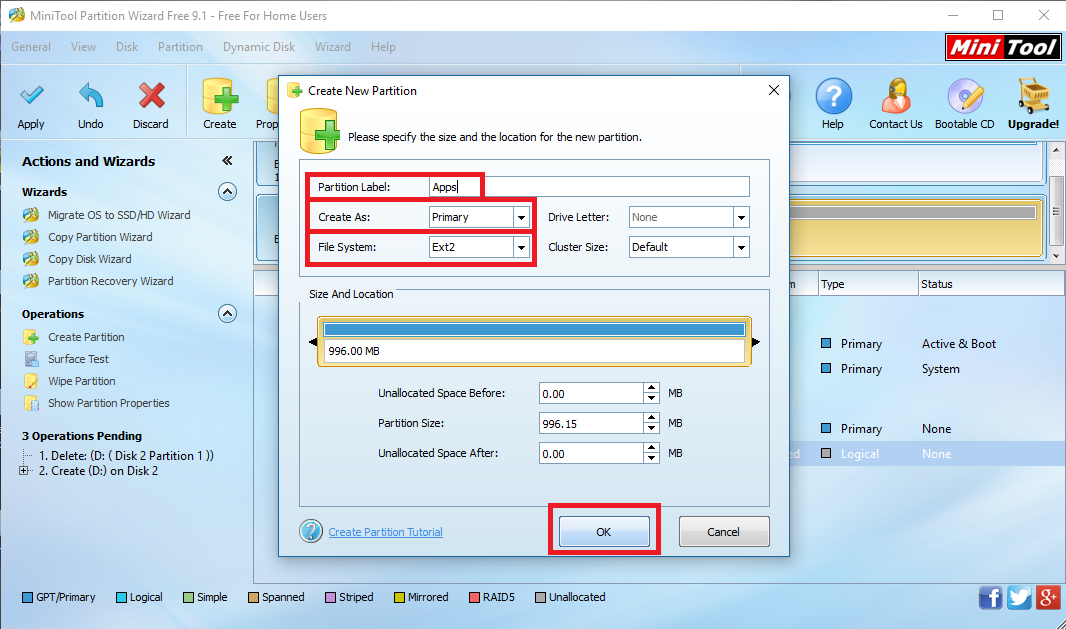Expand pending operation 2 Create tree node
Image resolution: width=1066 pixels, height=629 pixels.
[x=24, y=471]
